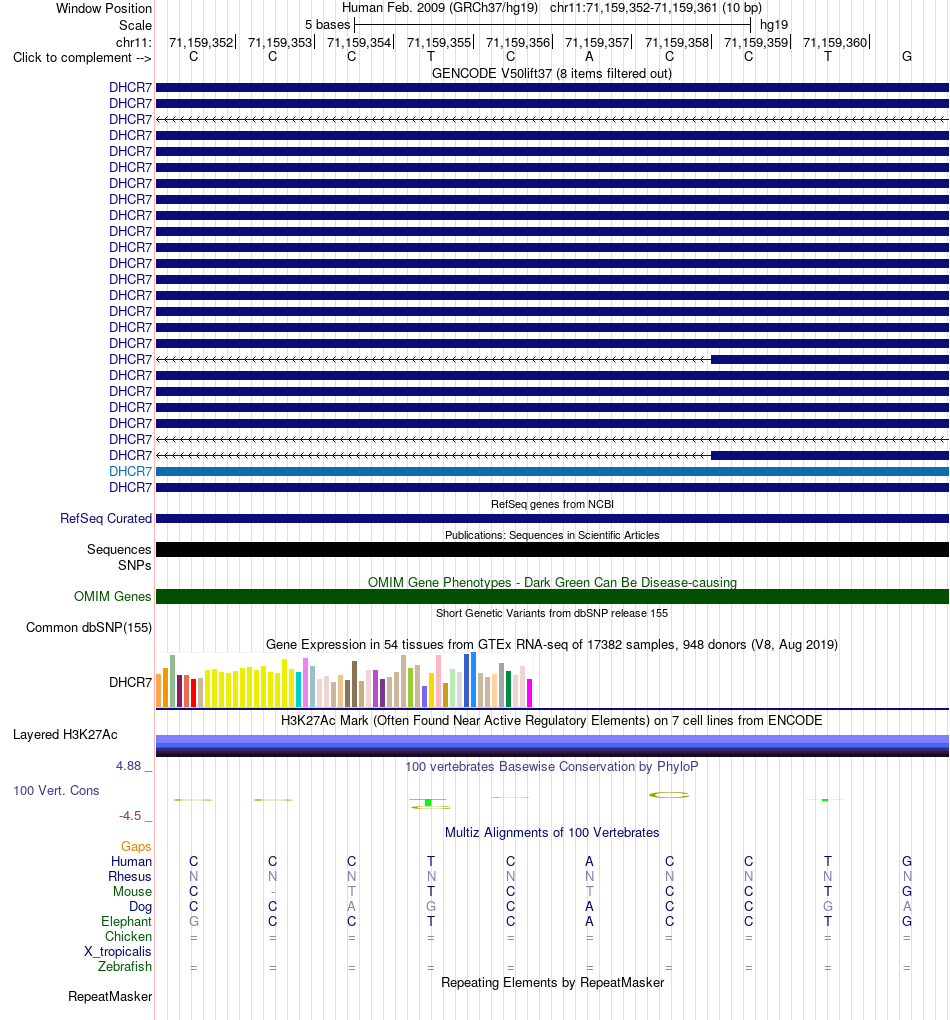Click the Rhesus alignment row label

tap(130, 876)
